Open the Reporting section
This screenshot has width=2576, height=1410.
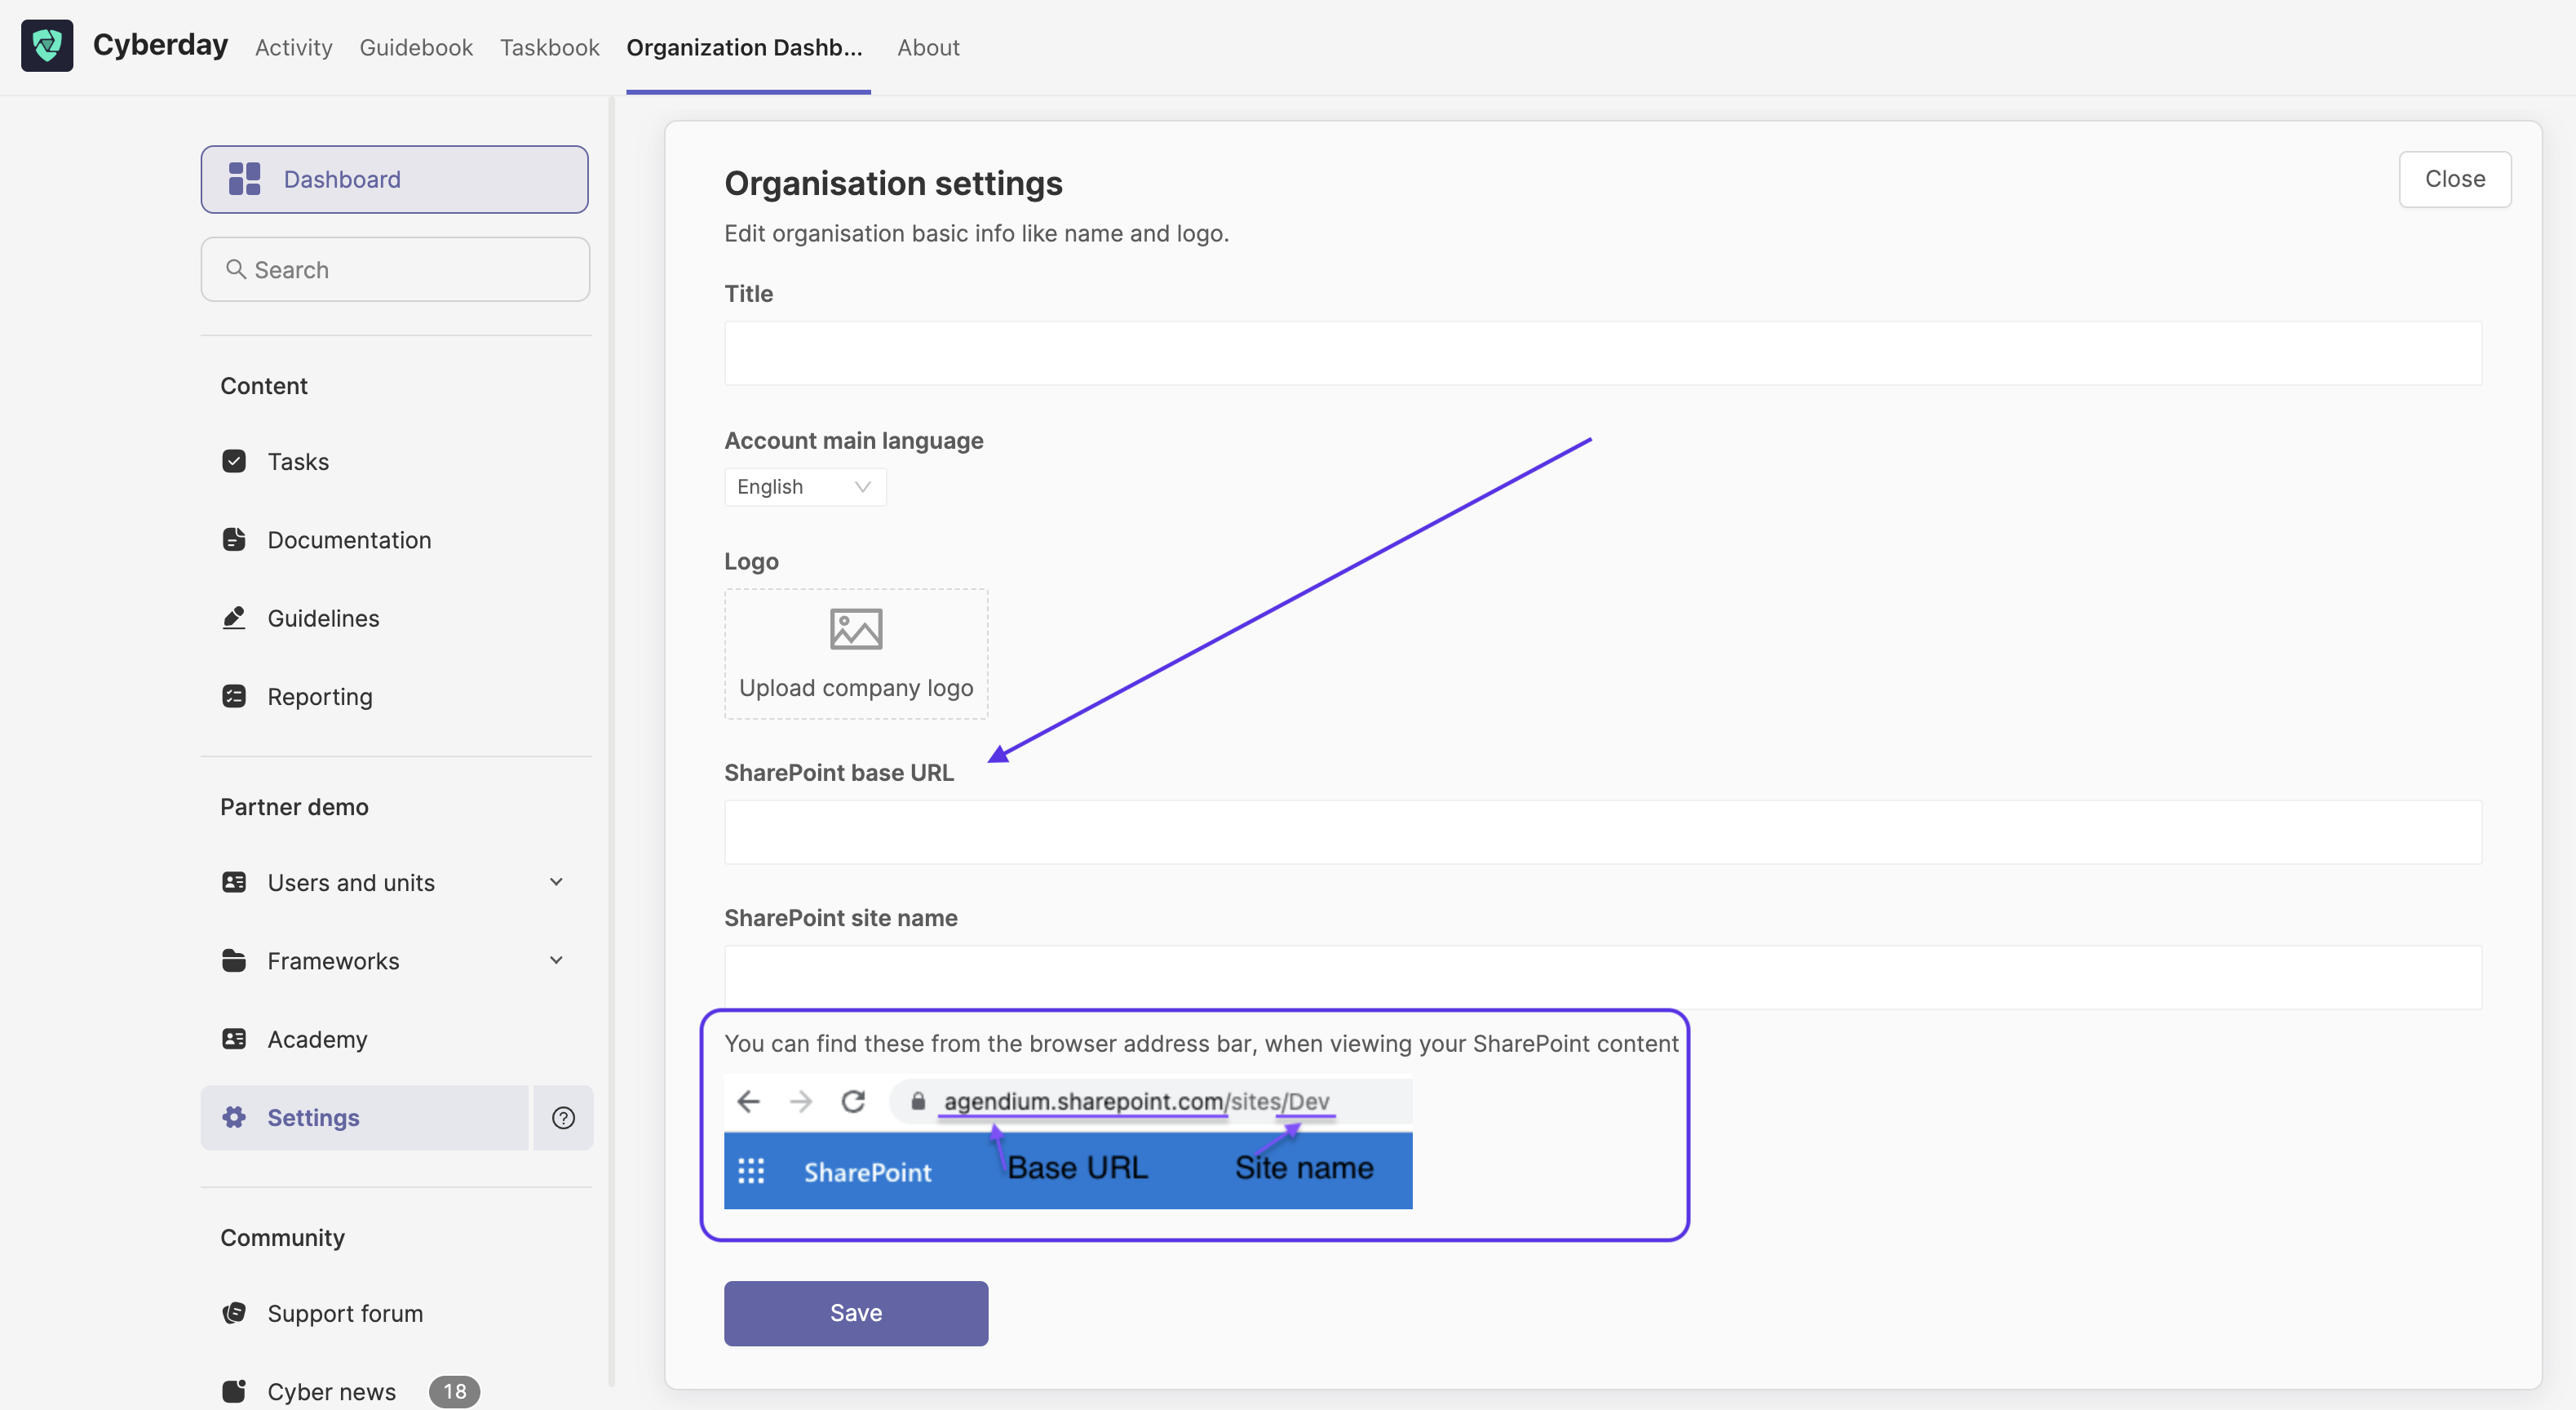pos(319,696)
